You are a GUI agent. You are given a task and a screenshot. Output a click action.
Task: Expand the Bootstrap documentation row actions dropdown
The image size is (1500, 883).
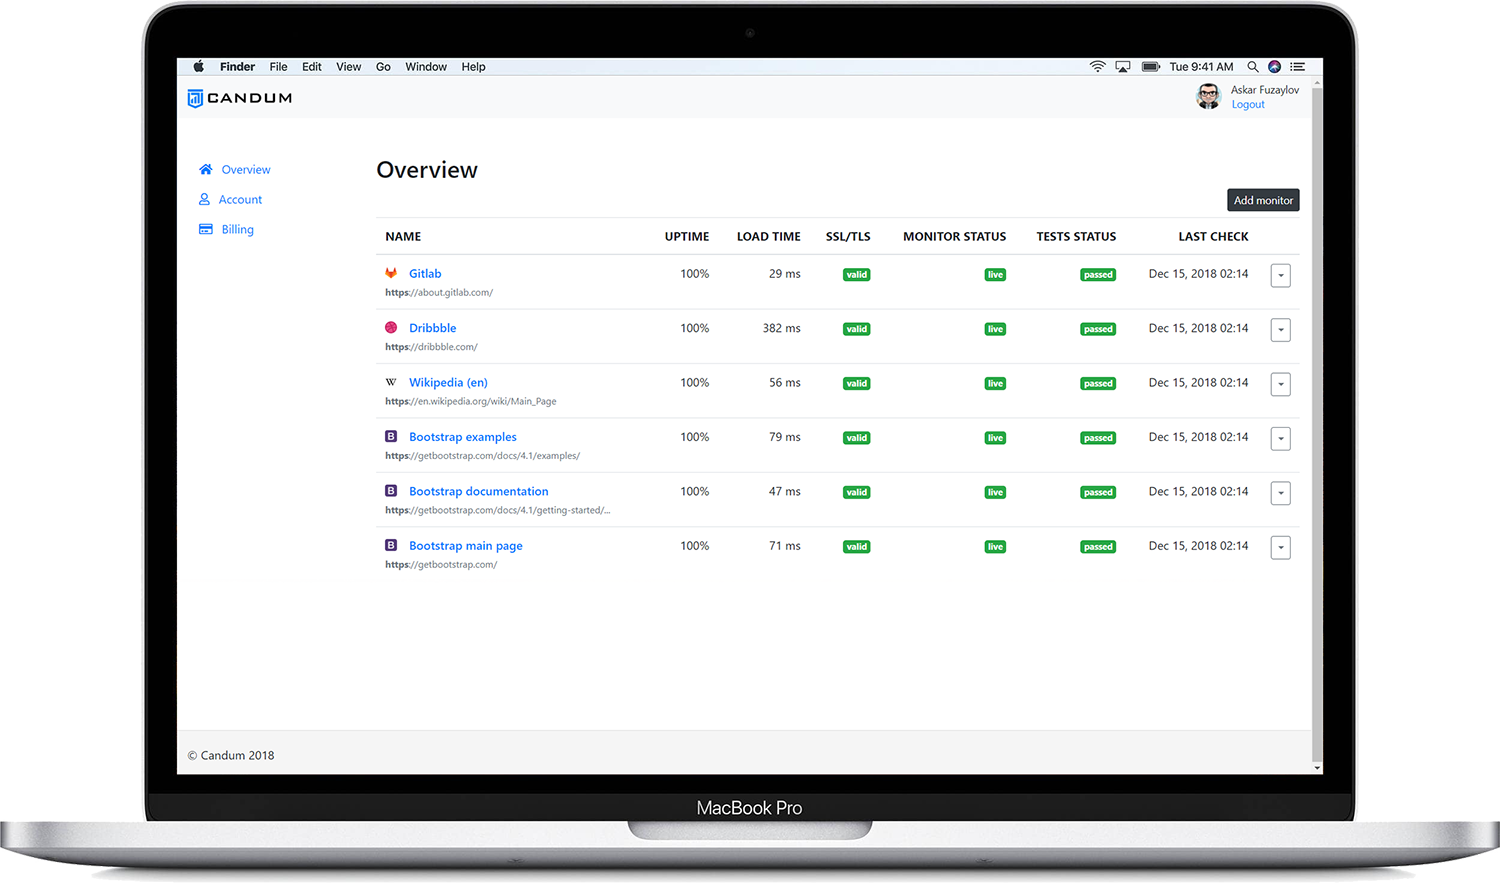(x=1281, y=493)
